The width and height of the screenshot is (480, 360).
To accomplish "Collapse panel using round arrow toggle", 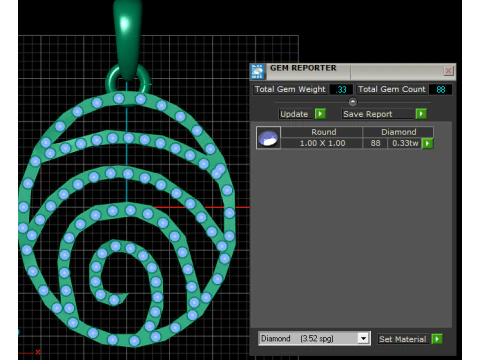I will [x=352, y=101].
